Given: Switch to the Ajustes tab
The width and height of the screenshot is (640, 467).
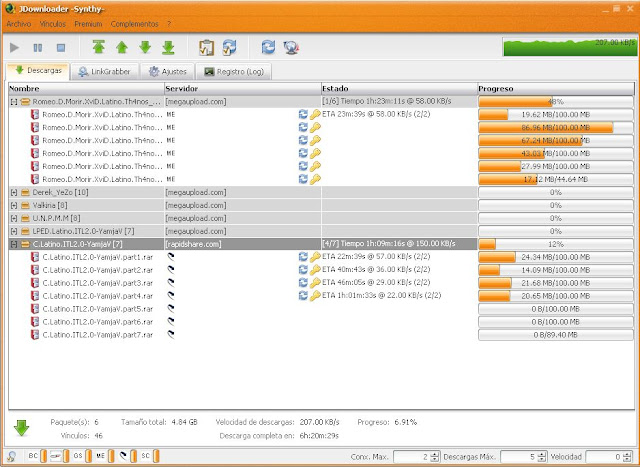Looking at the screenshot, I should click(168, 71).
